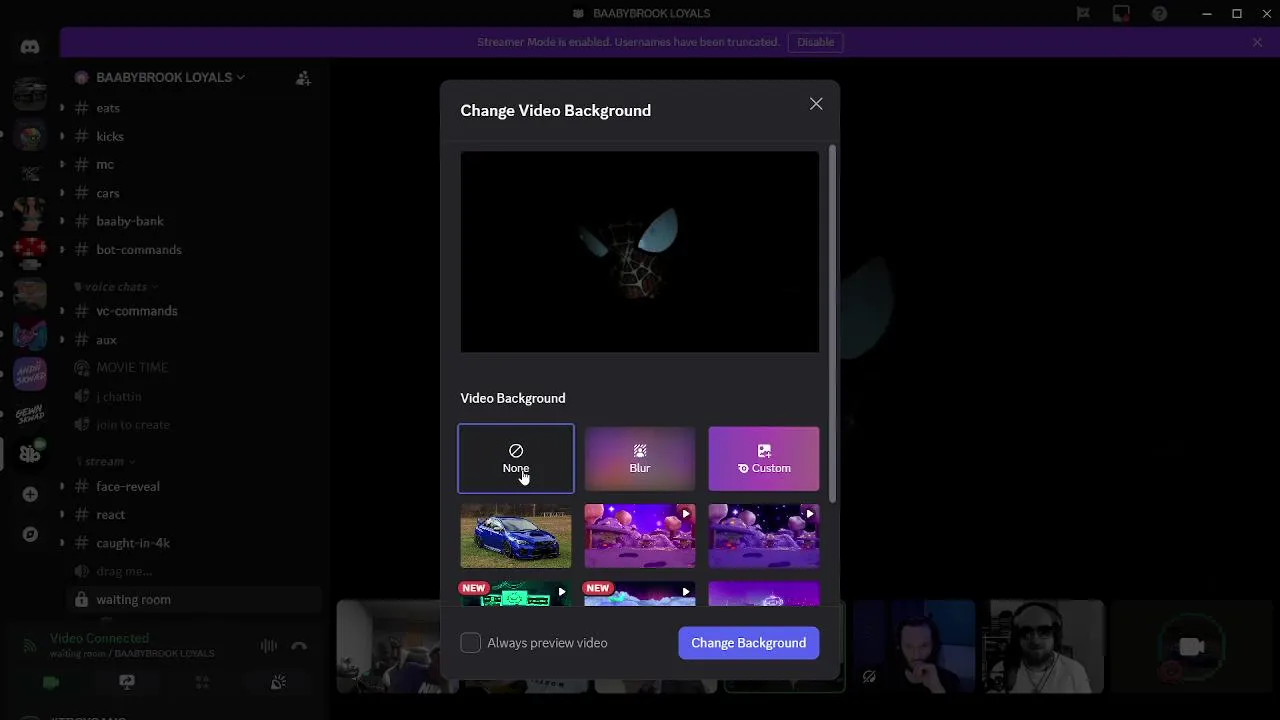Choose the second purple animated background in the car row

click(x=764, y=536)
